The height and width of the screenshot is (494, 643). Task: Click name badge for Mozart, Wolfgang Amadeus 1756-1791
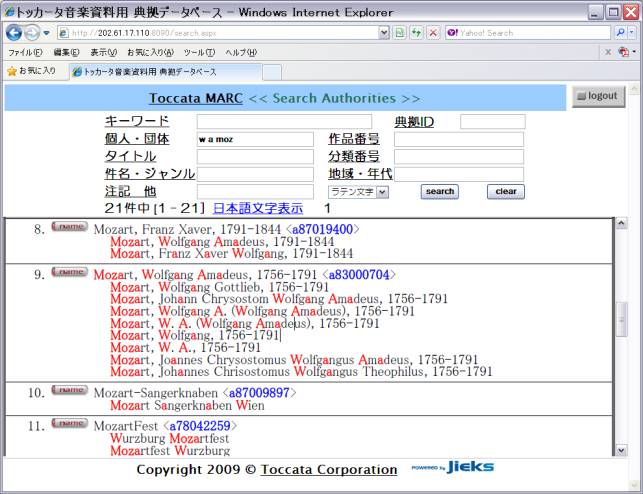pos(69,272)
